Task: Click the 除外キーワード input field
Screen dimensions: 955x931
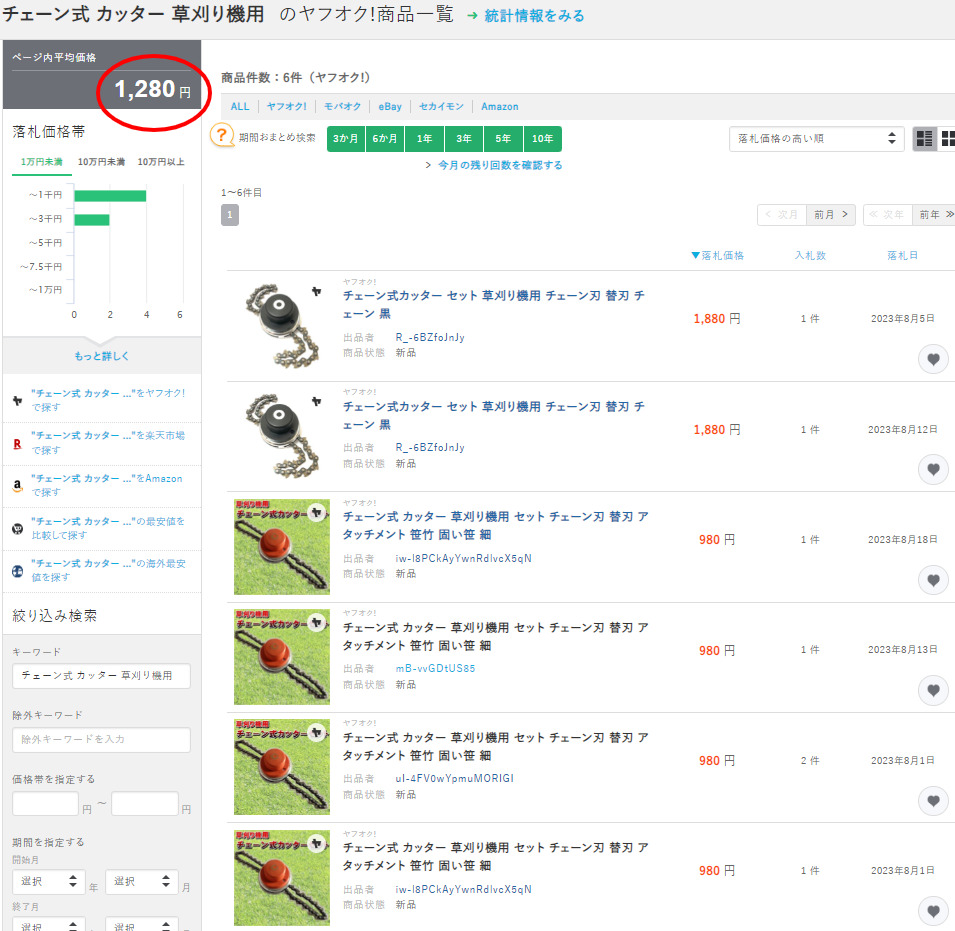Action: click(x=101, y=740)
